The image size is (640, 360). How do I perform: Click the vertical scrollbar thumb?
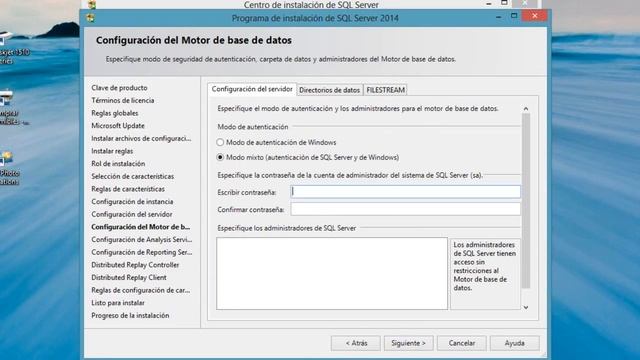click(x=526, y=201)
